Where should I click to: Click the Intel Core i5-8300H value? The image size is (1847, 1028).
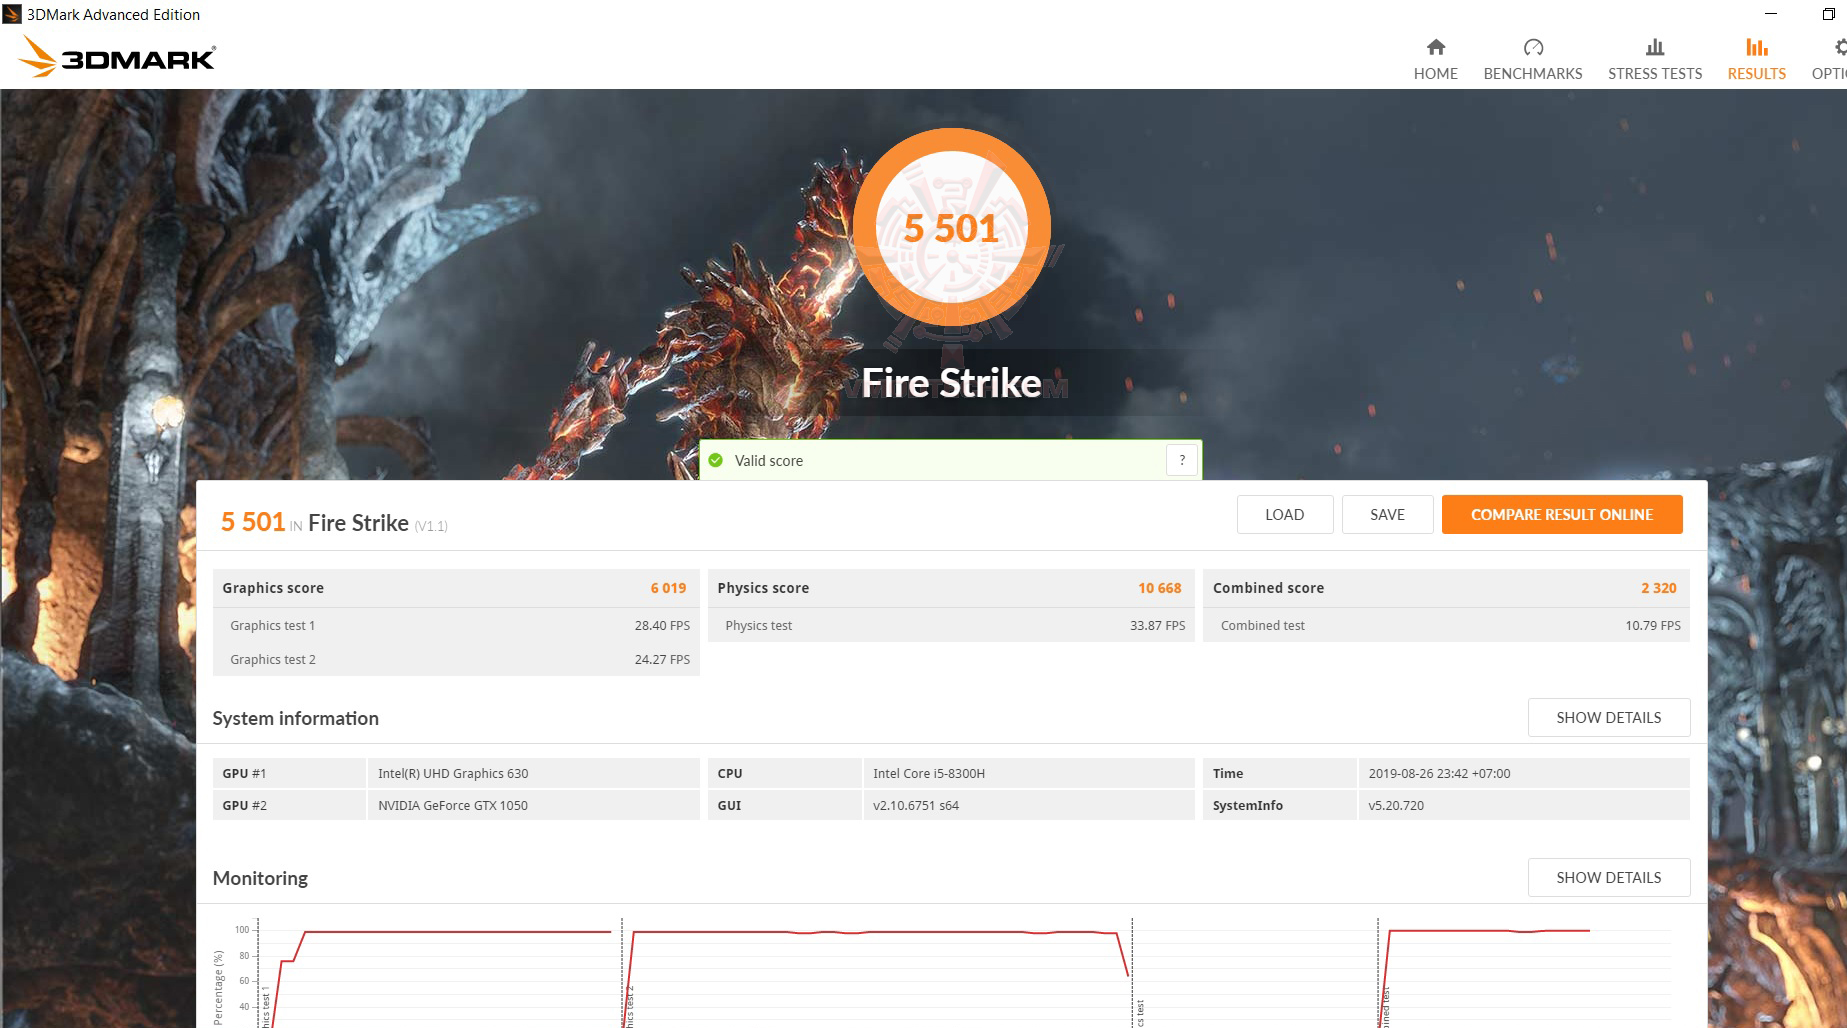(x=929, y=773)
